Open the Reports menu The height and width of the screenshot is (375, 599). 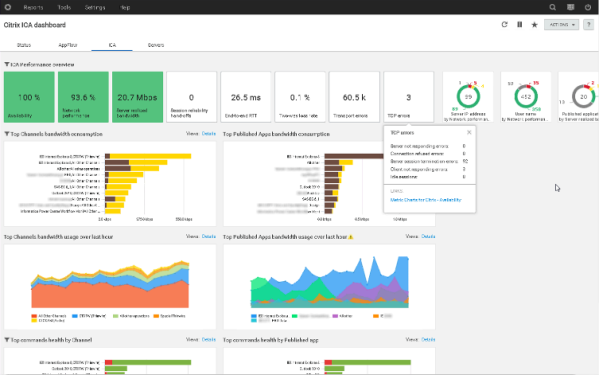coord(33,7)
